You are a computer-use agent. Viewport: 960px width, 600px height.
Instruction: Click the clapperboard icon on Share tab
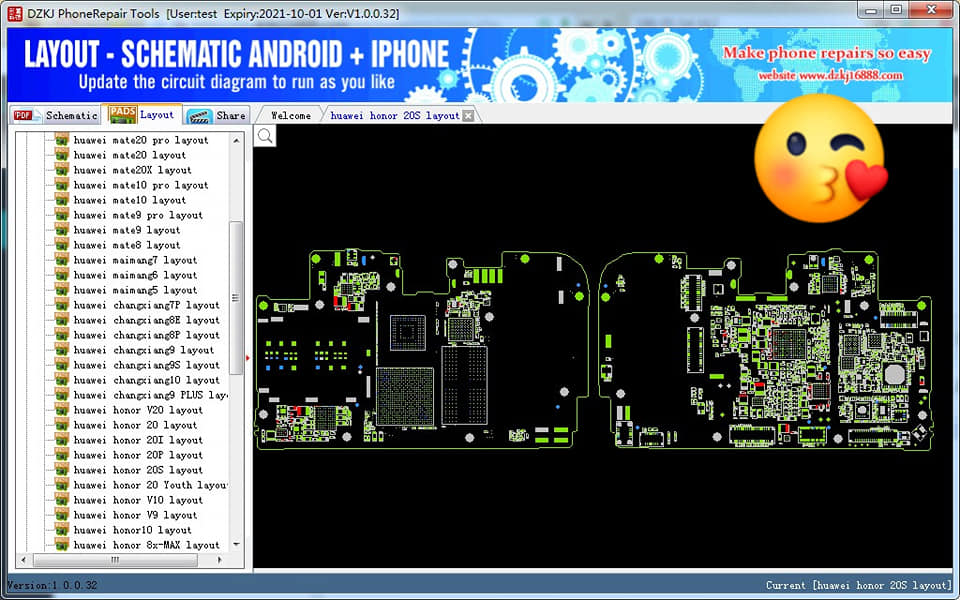point(200,116)
